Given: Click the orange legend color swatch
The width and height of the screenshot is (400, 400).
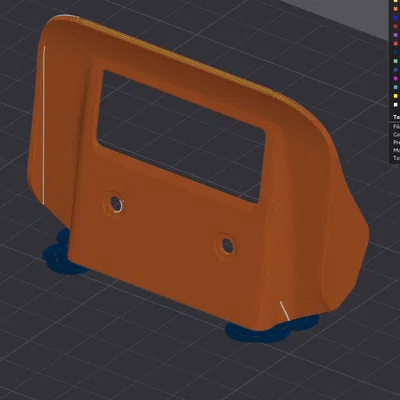Looking at the screenshot, I should click(396, 9).
